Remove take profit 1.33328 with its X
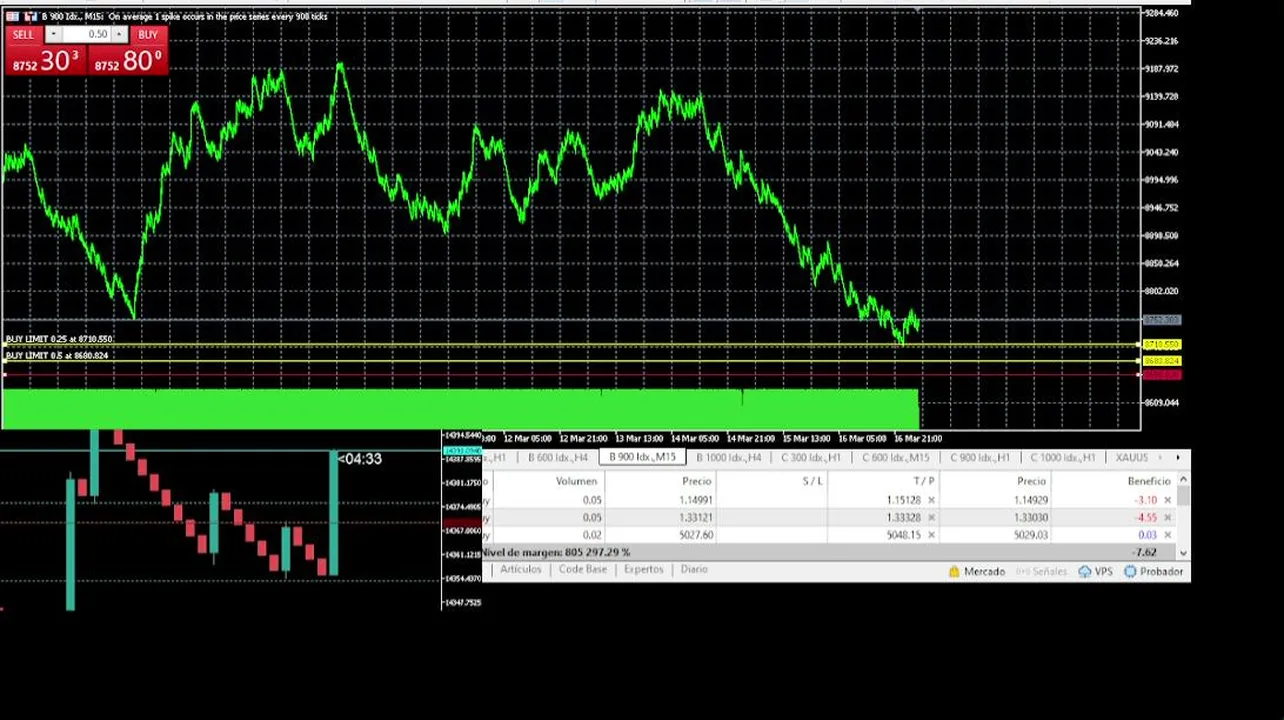The width and height of the screenshot is (1284, 720). point(931,518)
